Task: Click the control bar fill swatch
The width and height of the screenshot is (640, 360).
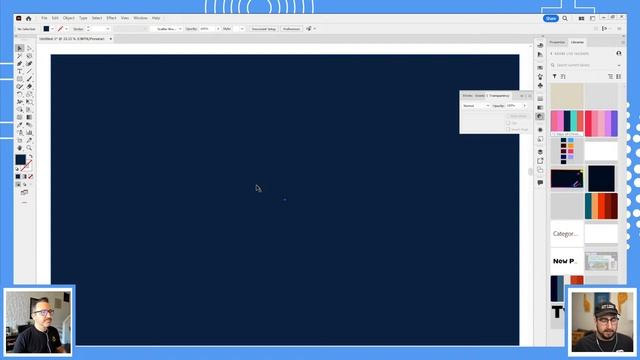Action: tap(46, 29)
